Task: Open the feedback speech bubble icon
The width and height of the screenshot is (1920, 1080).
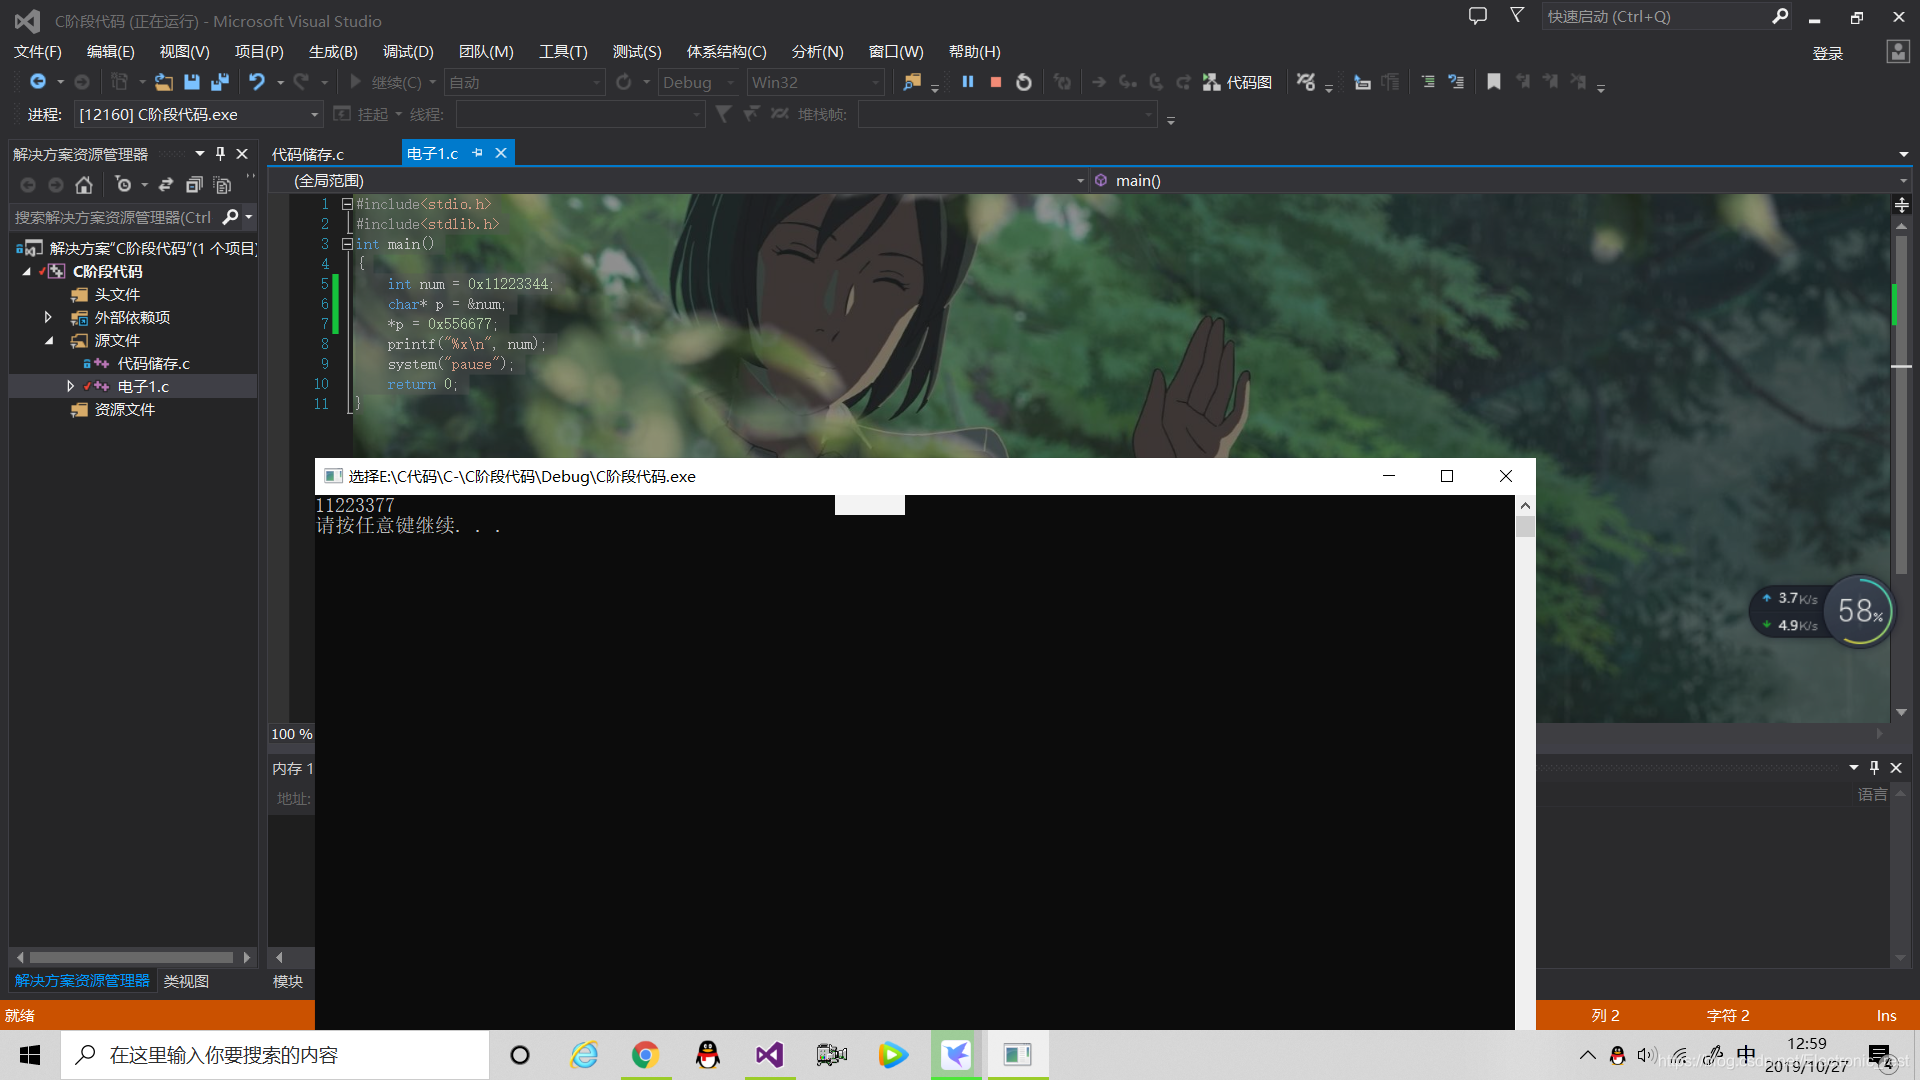Action: pyautogui.click(x=1477, y=16)
